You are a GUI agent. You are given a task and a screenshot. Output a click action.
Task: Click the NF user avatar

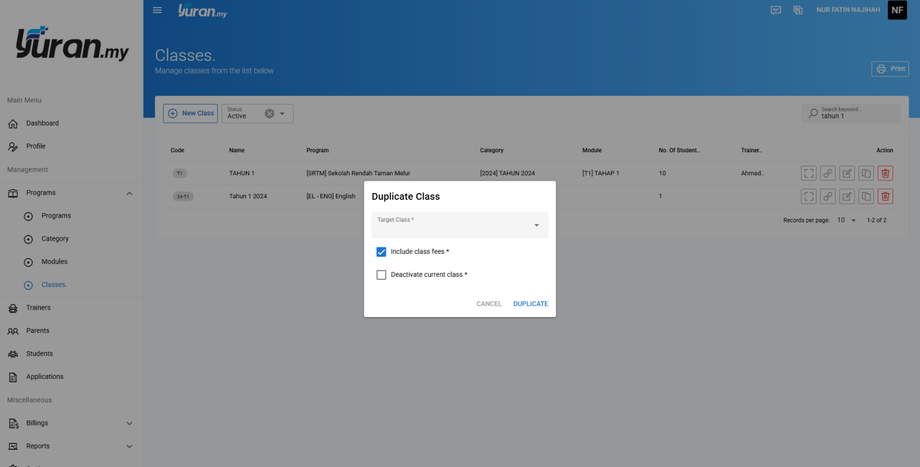coord(897,10)
